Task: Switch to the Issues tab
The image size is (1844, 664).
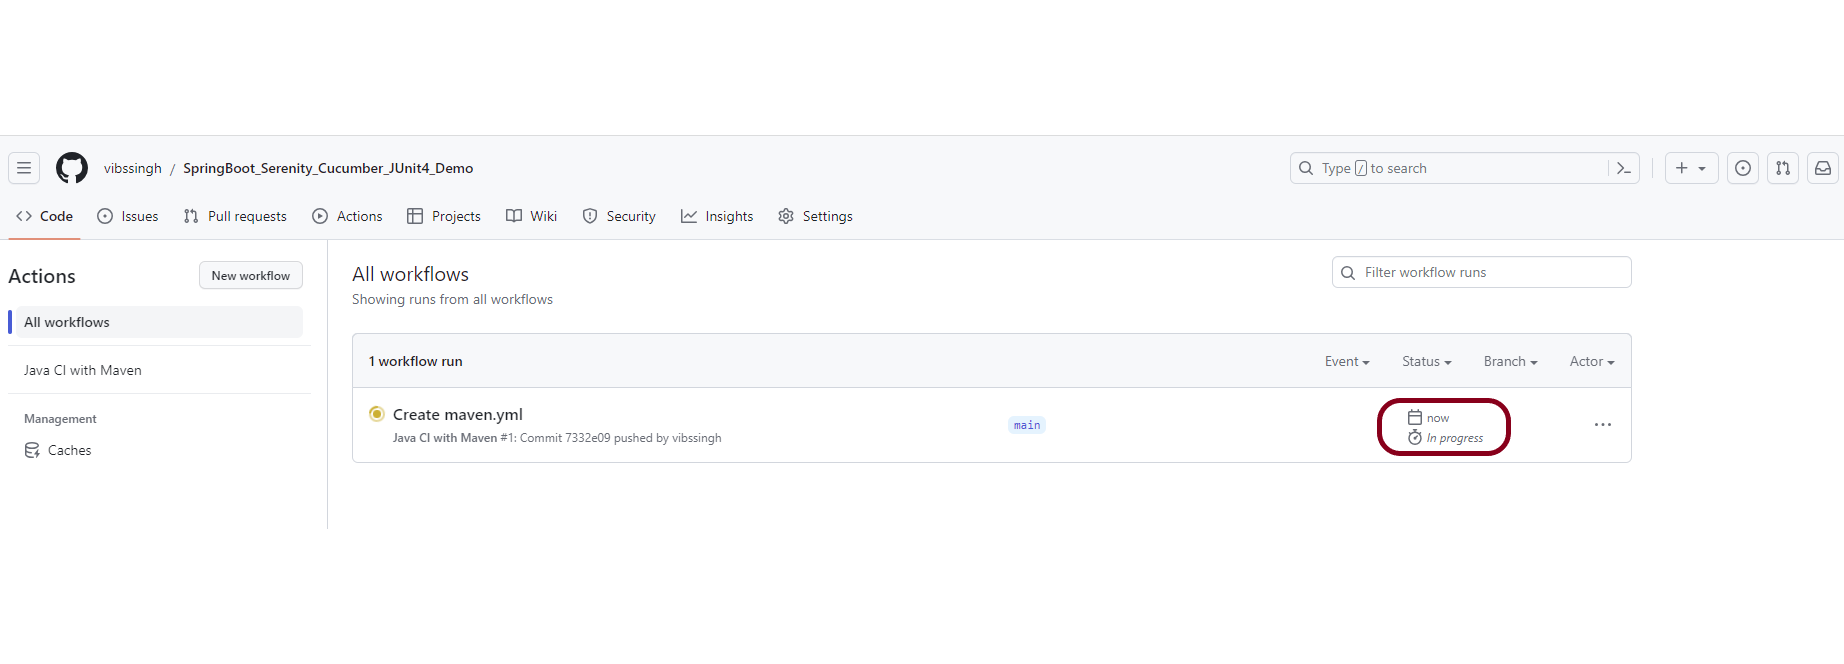Action: (128, 216)
